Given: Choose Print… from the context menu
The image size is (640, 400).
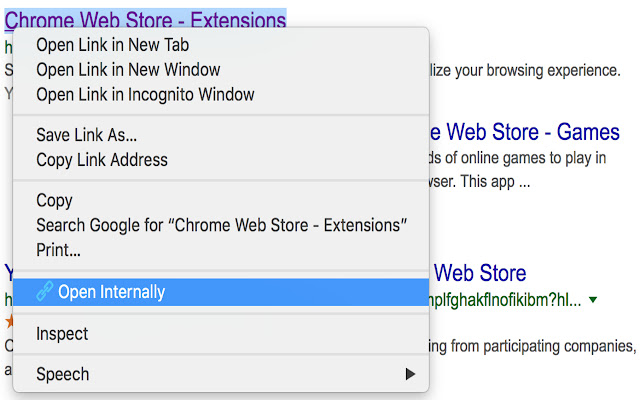Looking at the screenshot, I should tap(58, 250).
